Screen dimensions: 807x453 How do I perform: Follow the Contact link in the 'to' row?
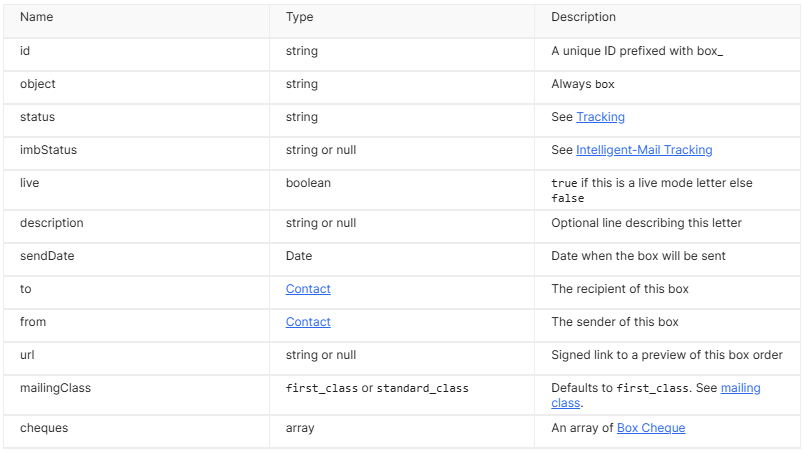308,289
